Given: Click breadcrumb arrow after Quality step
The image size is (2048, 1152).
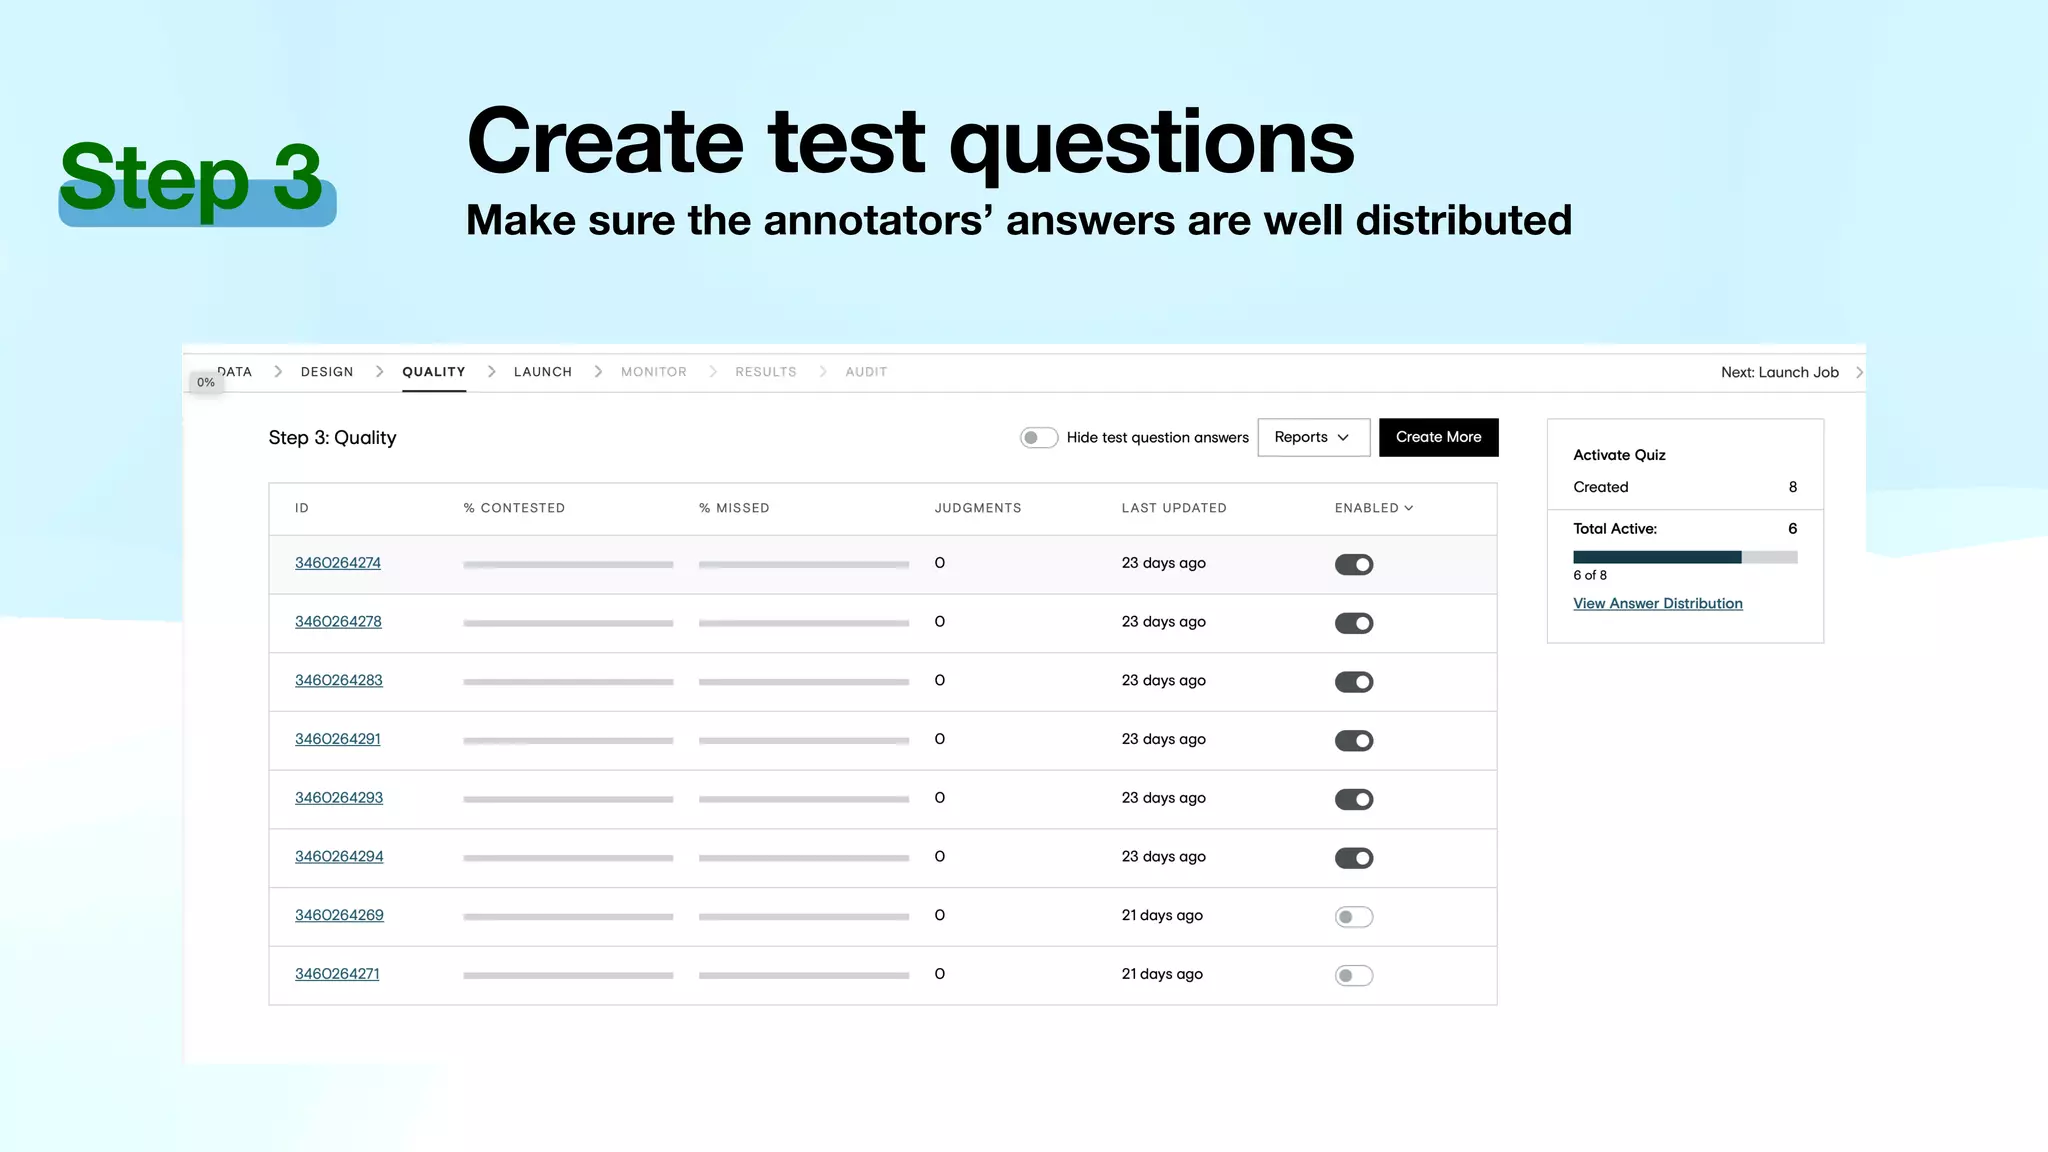Looking at the screenshot, I should pyautogui.click(x=491, y=372).
